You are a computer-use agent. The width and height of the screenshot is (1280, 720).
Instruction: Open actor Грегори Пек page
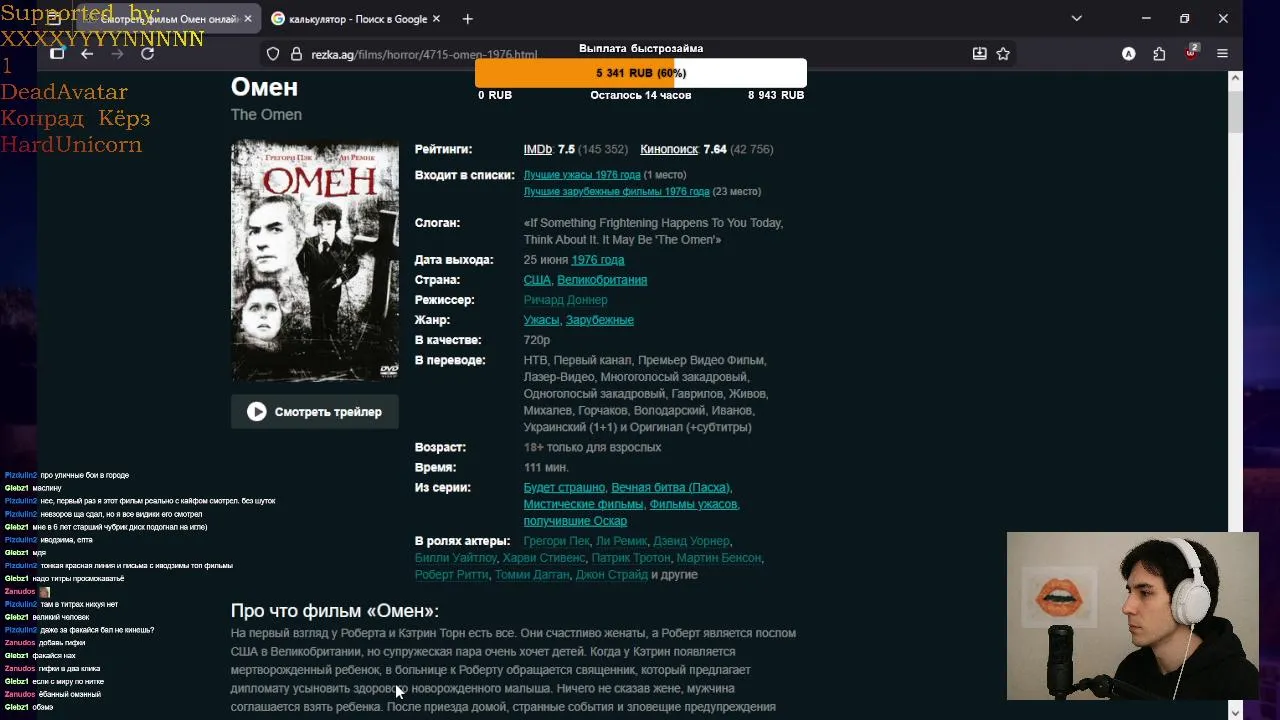point(557,542)
